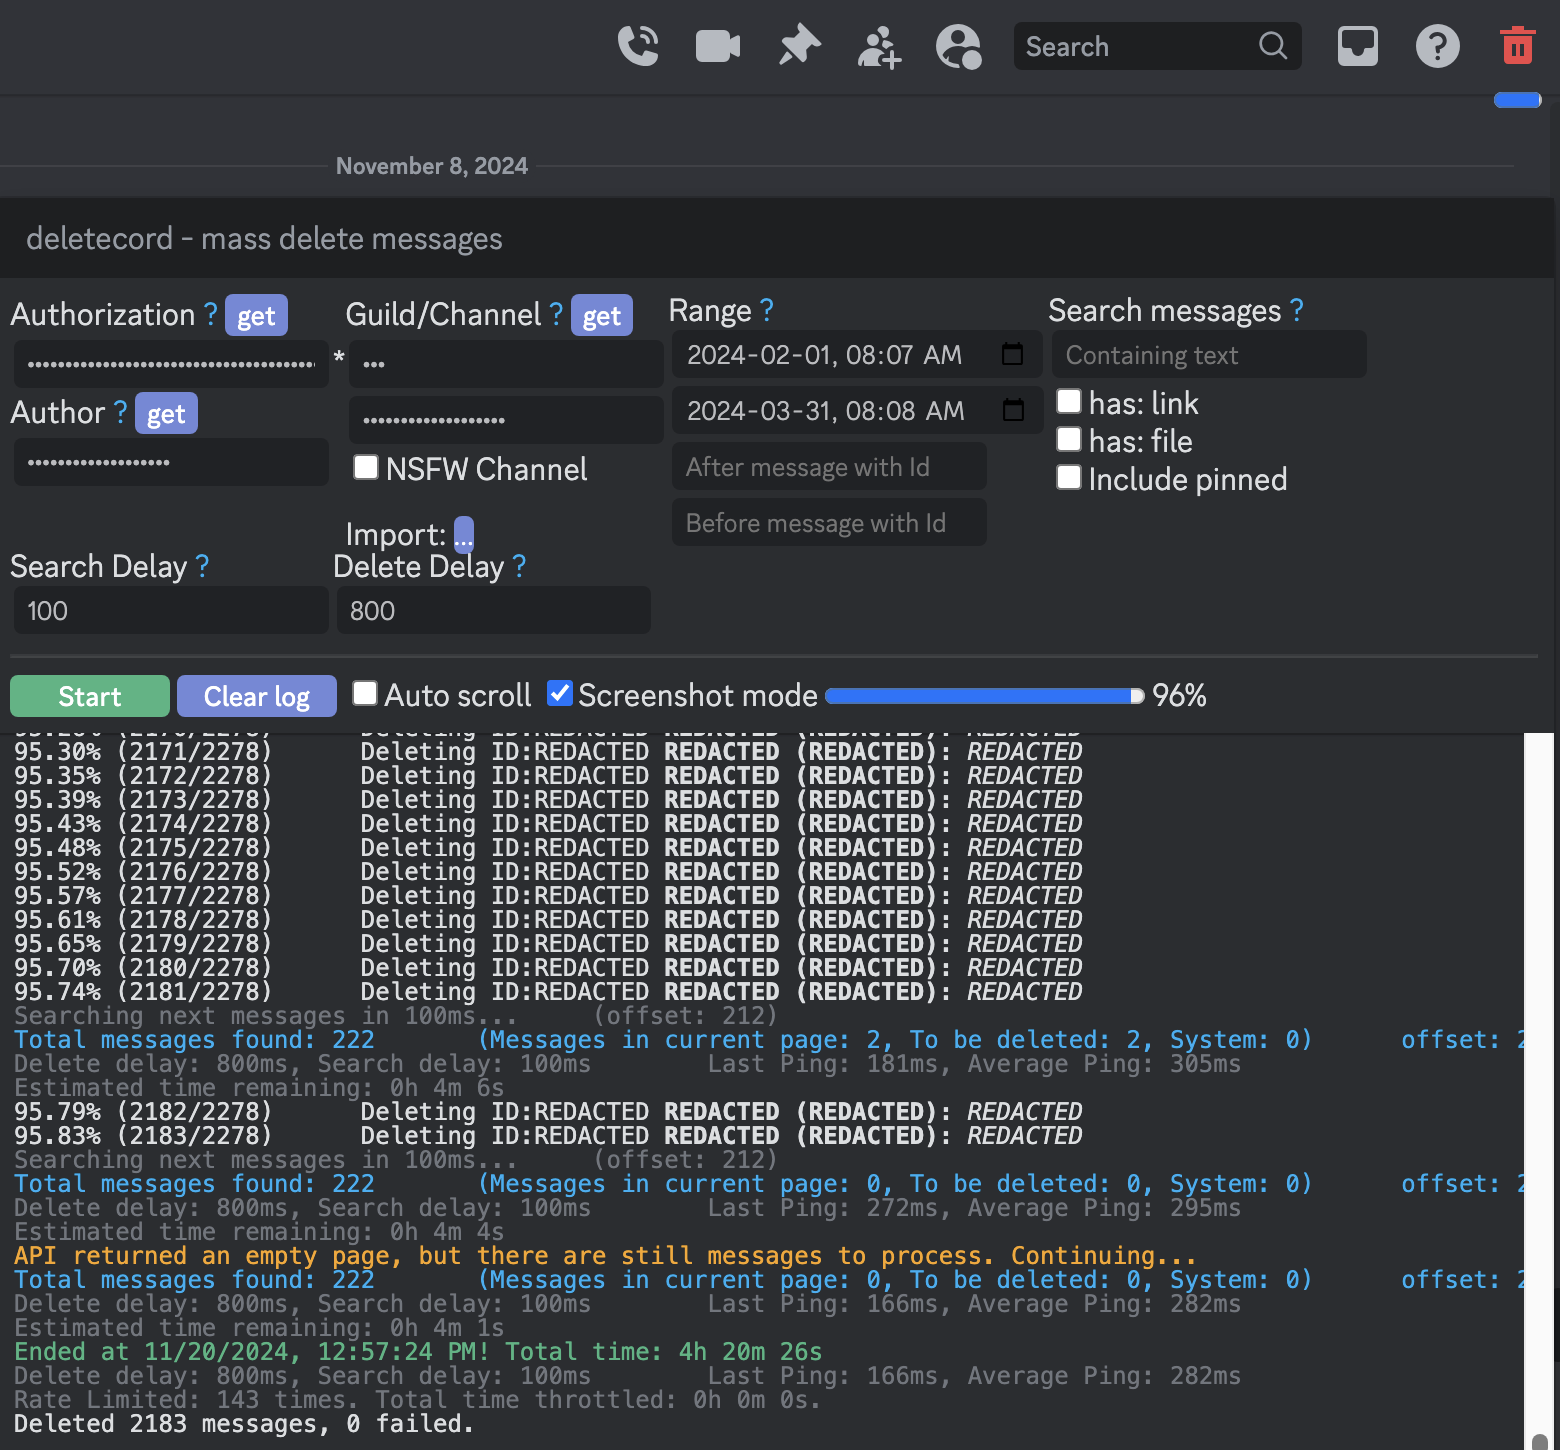1560x1450 pixels.
Task: Open the help icon
Action: tap(1437, 46)
